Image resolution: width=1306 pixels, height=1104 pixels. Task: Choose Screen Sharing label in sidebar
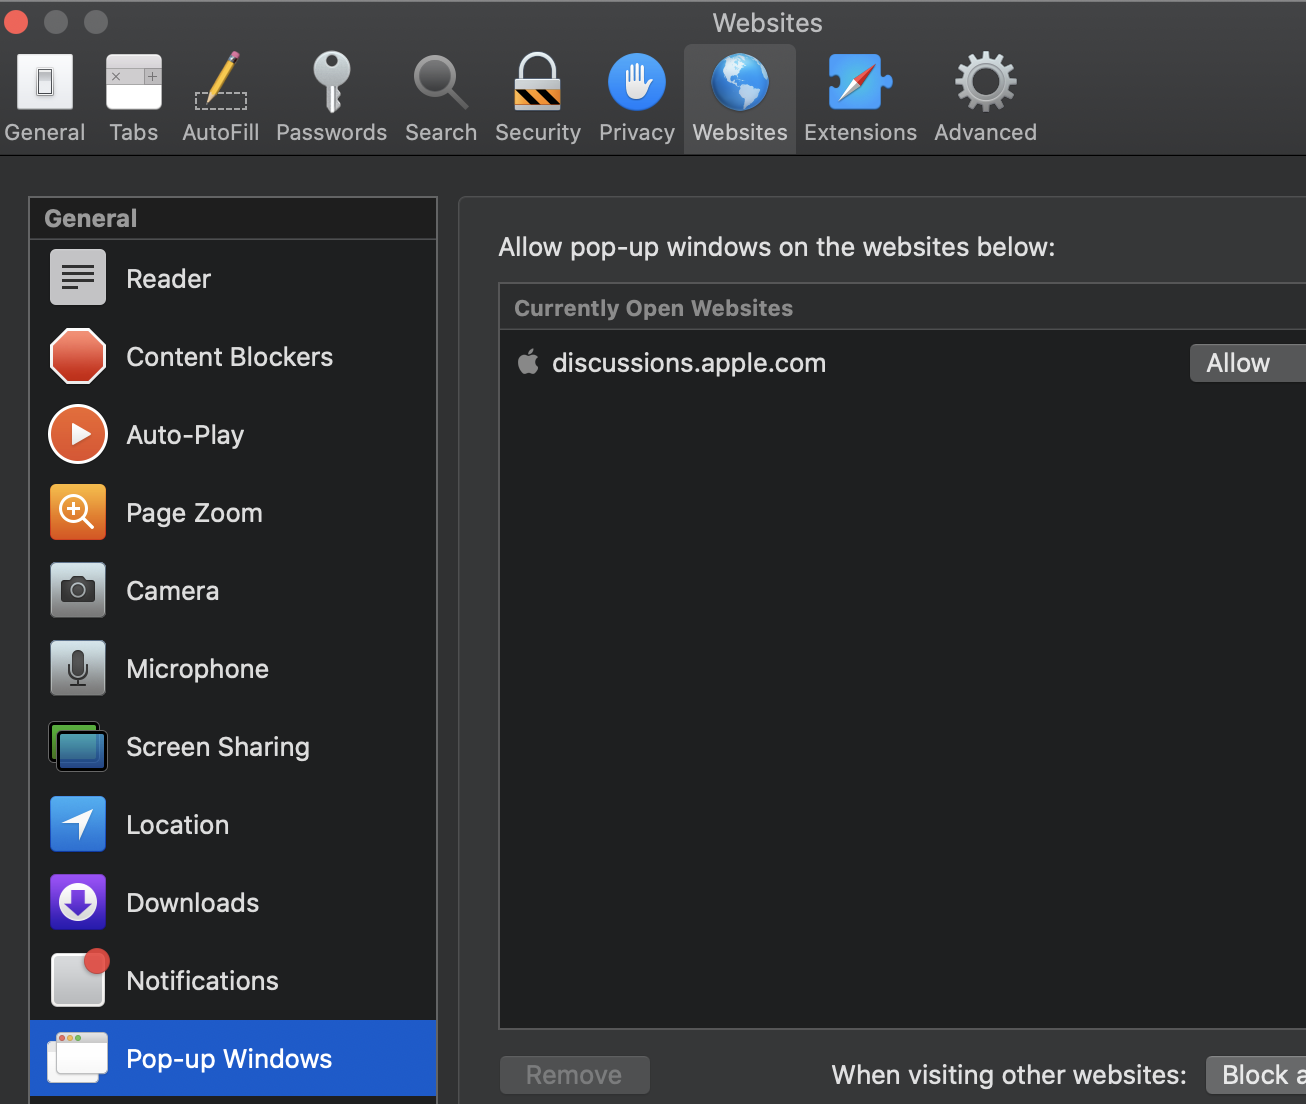(218, 747)
